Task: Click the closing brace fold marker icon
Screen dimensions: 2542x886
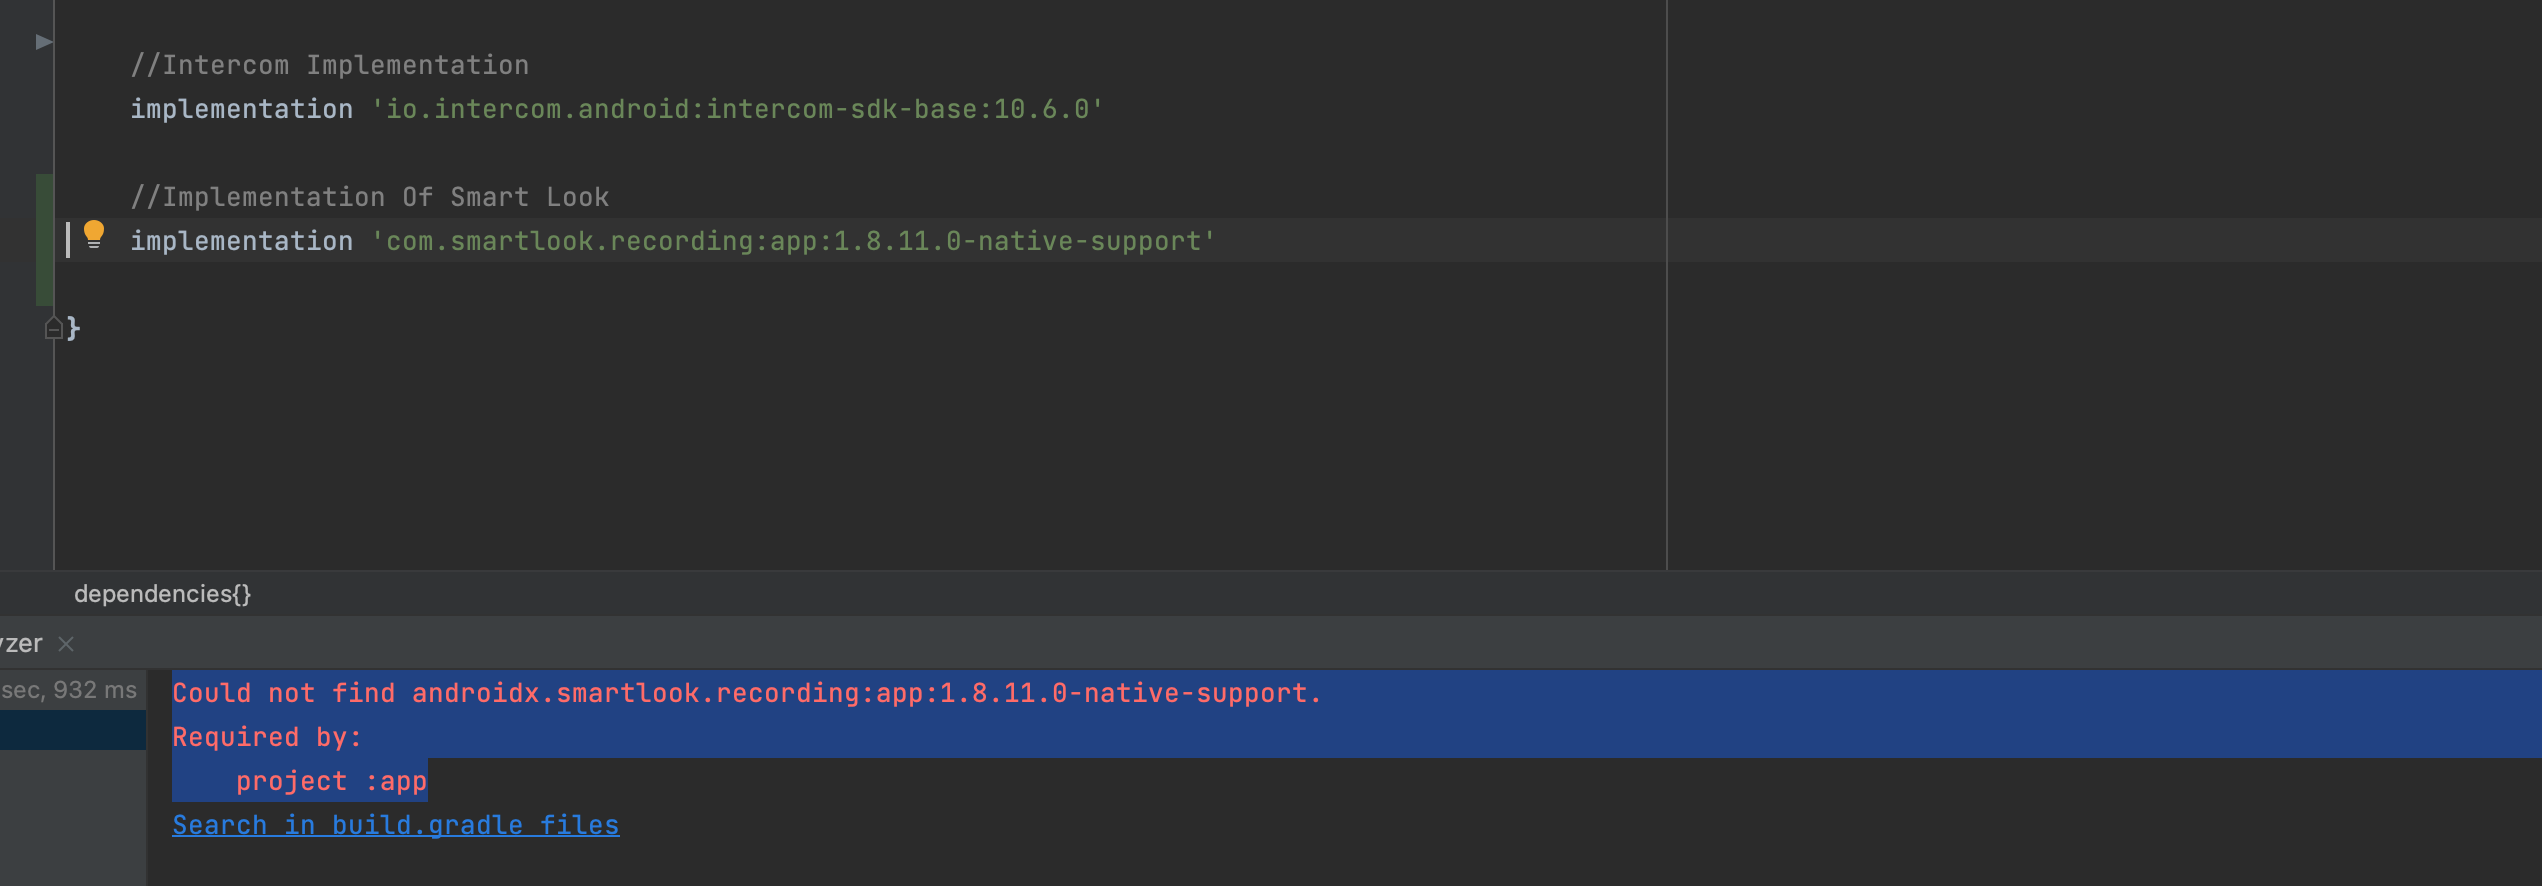Action: pyautogui.click(x=52, y=327)
